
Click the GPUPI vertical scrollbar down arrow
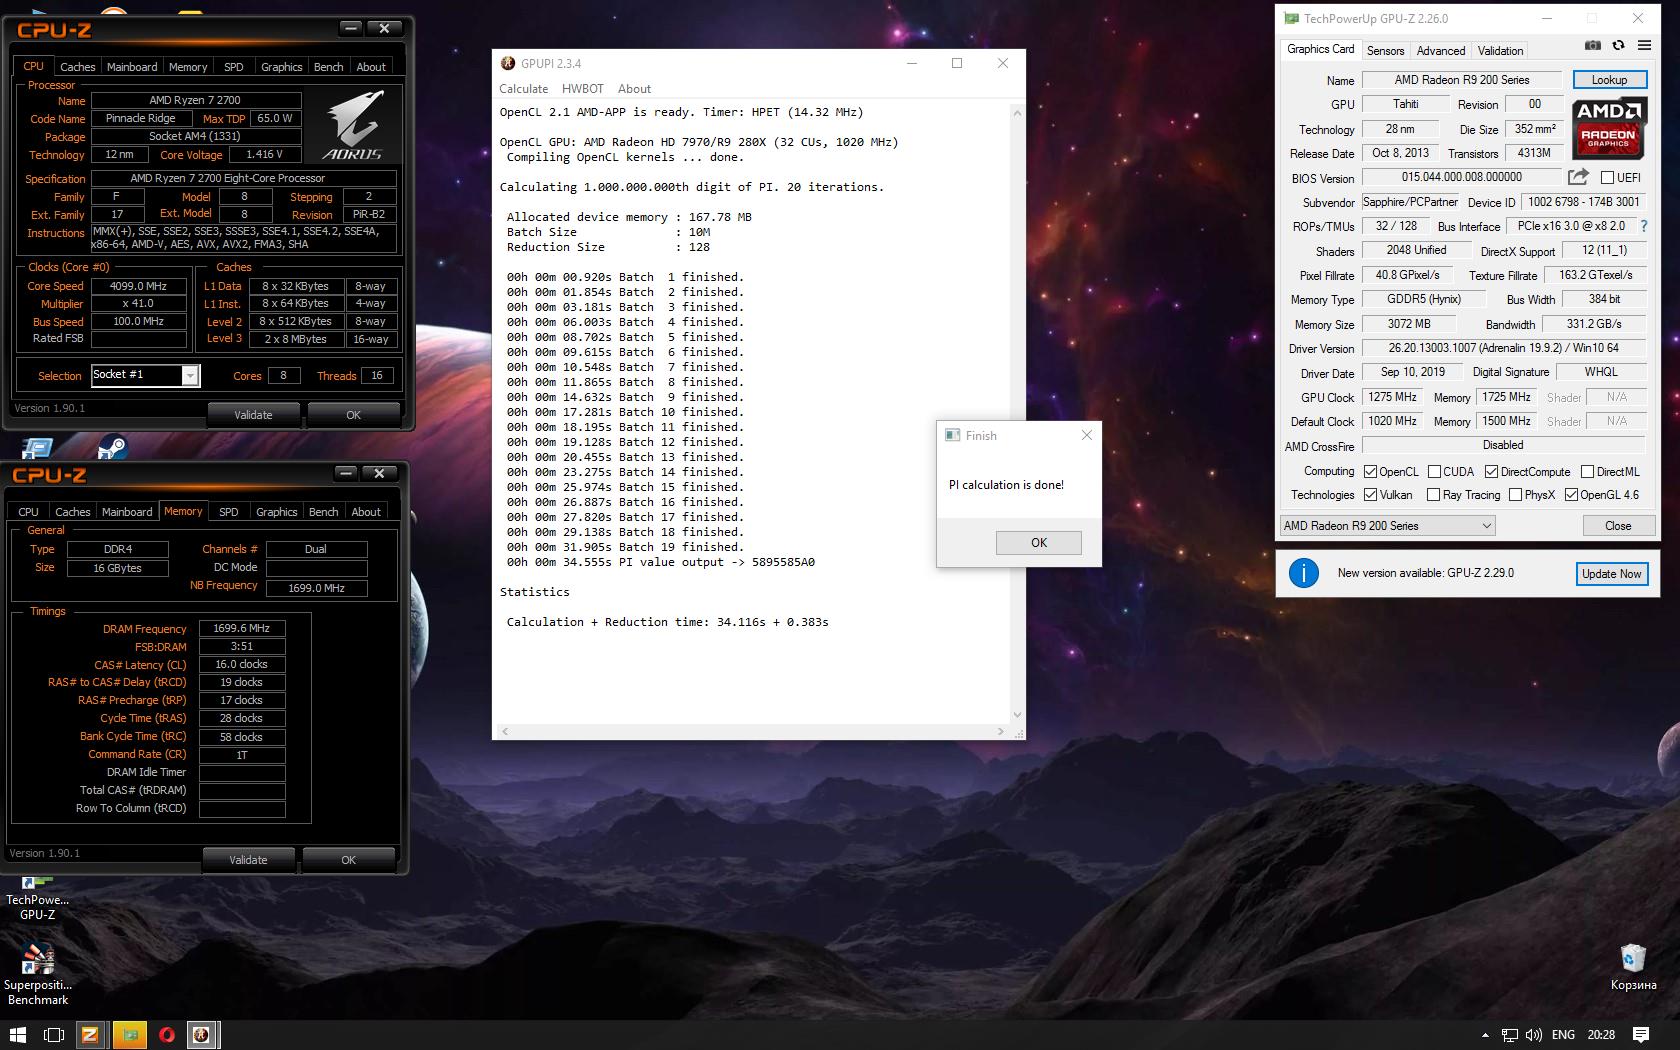1017,715
